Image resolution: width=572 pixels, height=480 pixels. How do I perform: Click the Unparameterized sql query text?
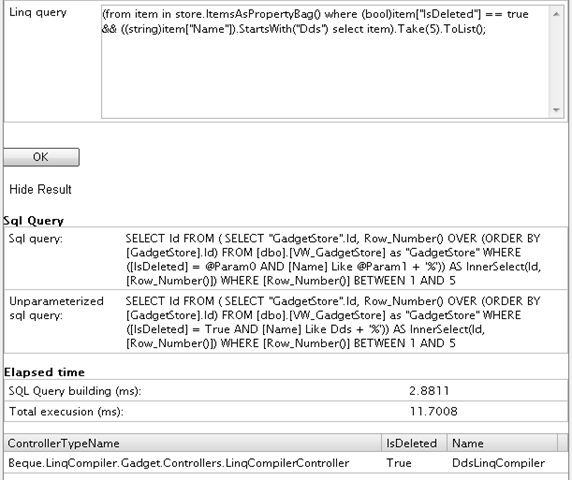pyautogui.click(x=333, y=322)
